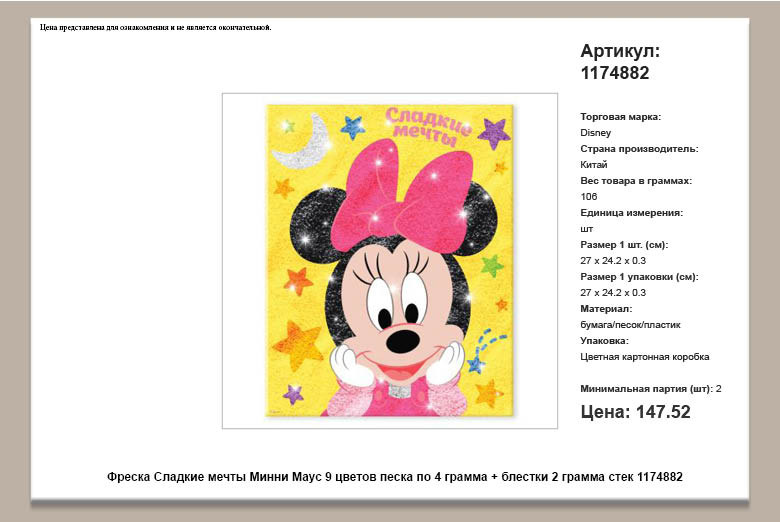Screen dimensions: 780x522
Task: Select size value under 'Размер 1 упаковки'
Action: tap(613, 293)
